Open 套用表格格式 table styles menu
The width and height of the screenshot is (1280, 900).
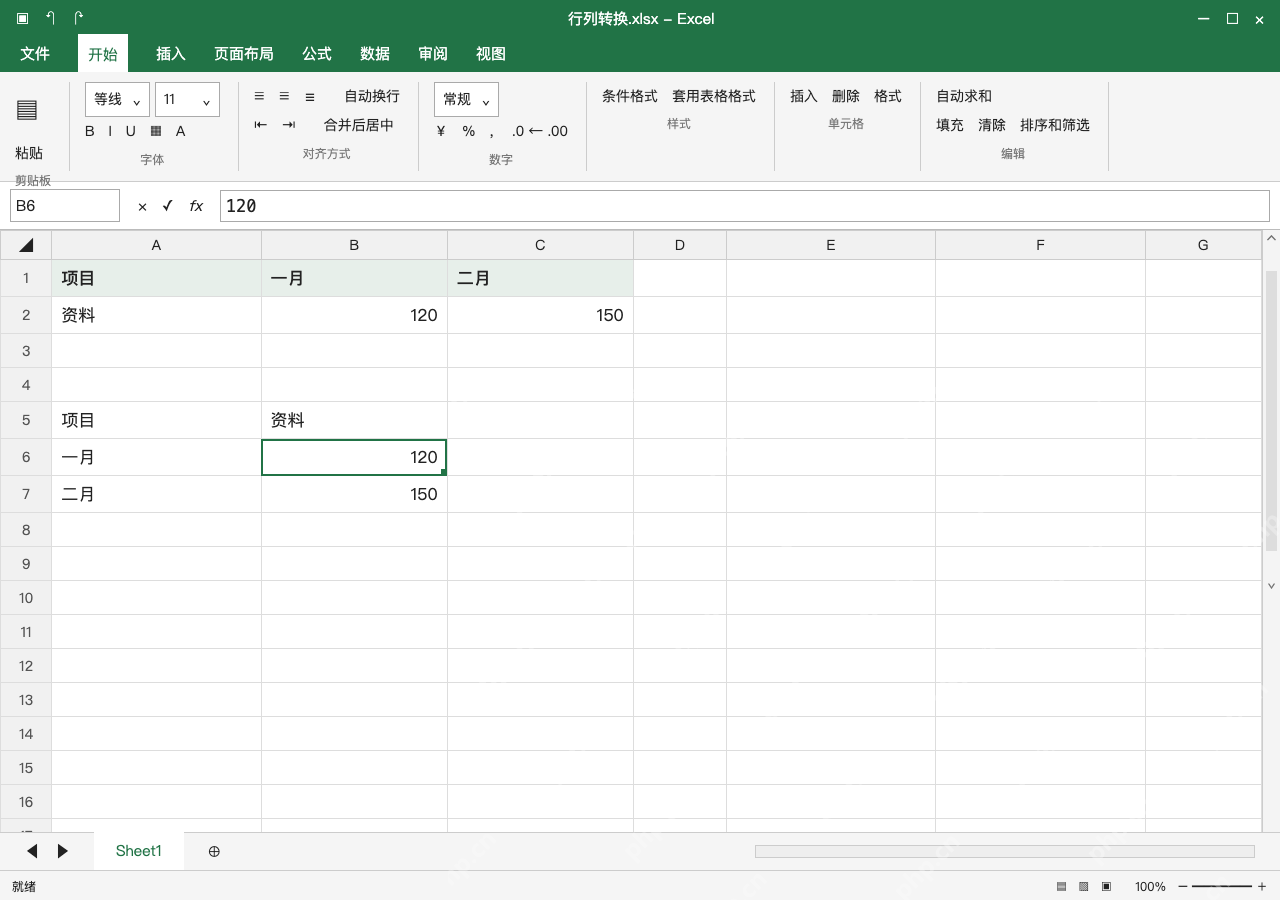point(714,96)
